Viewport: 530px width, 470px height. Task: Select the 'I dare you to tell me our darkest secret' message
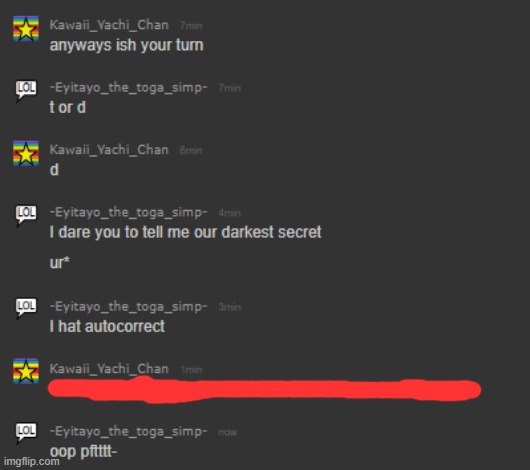tap(186, 233)
